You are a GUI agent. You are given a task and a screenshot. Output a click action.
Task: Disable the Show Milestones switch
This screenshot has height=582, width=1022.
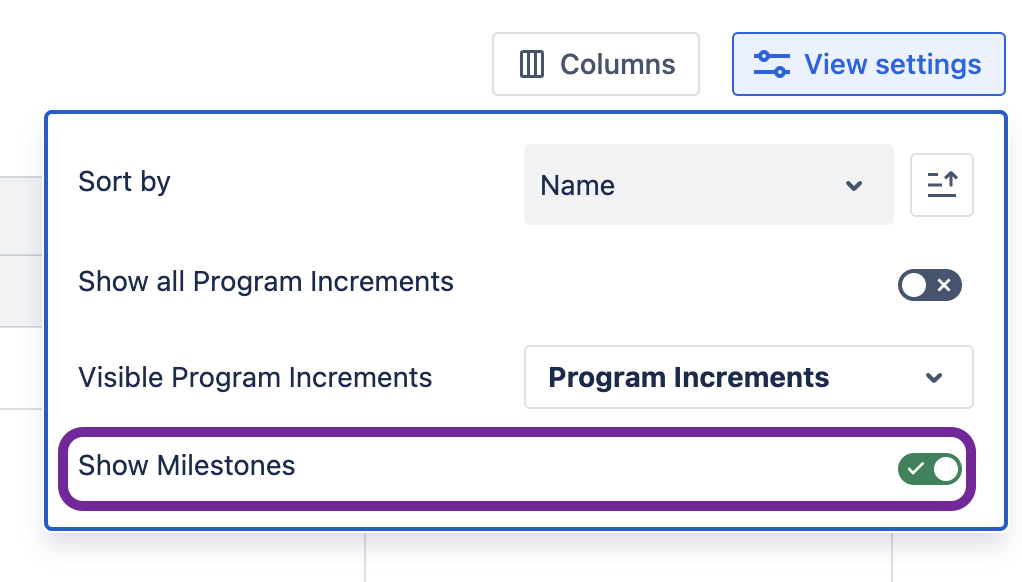pyautogui.click(x=930, y=468)
